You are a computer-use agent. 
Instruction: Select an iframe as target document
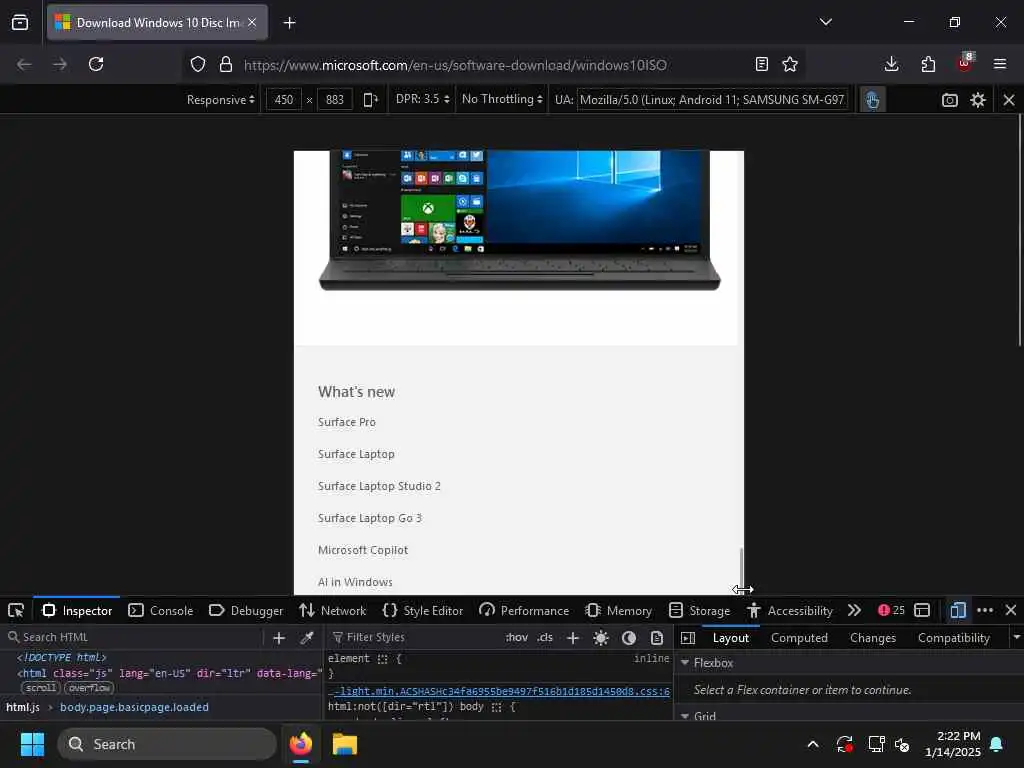[921, 610]
